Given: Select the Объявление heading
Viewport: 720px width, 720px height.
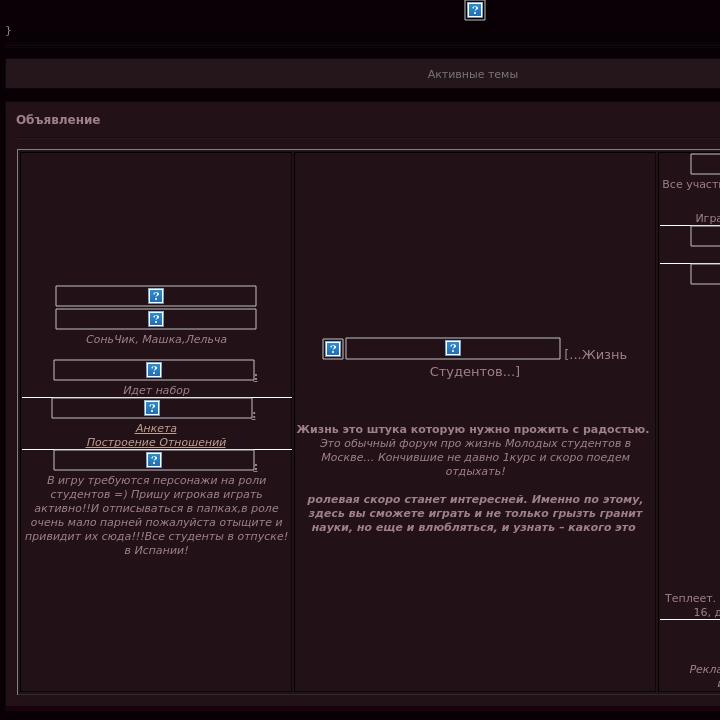Looking at the screenshot, I should pyautogui.click(x=58, y=119).
